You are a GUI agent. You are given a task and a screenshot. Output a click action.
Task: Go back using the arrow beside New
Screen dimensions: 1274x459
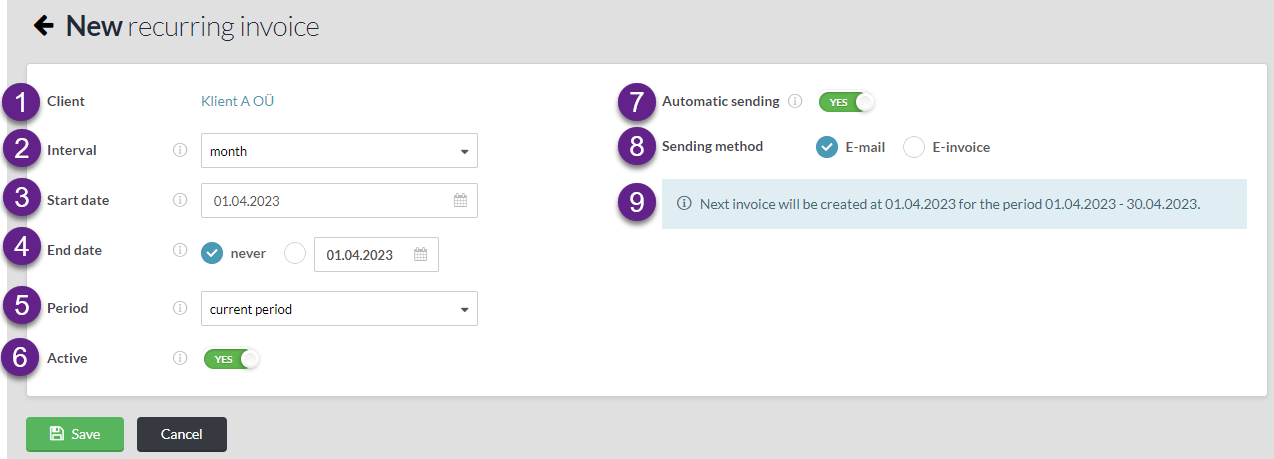(x=43, y=25)
